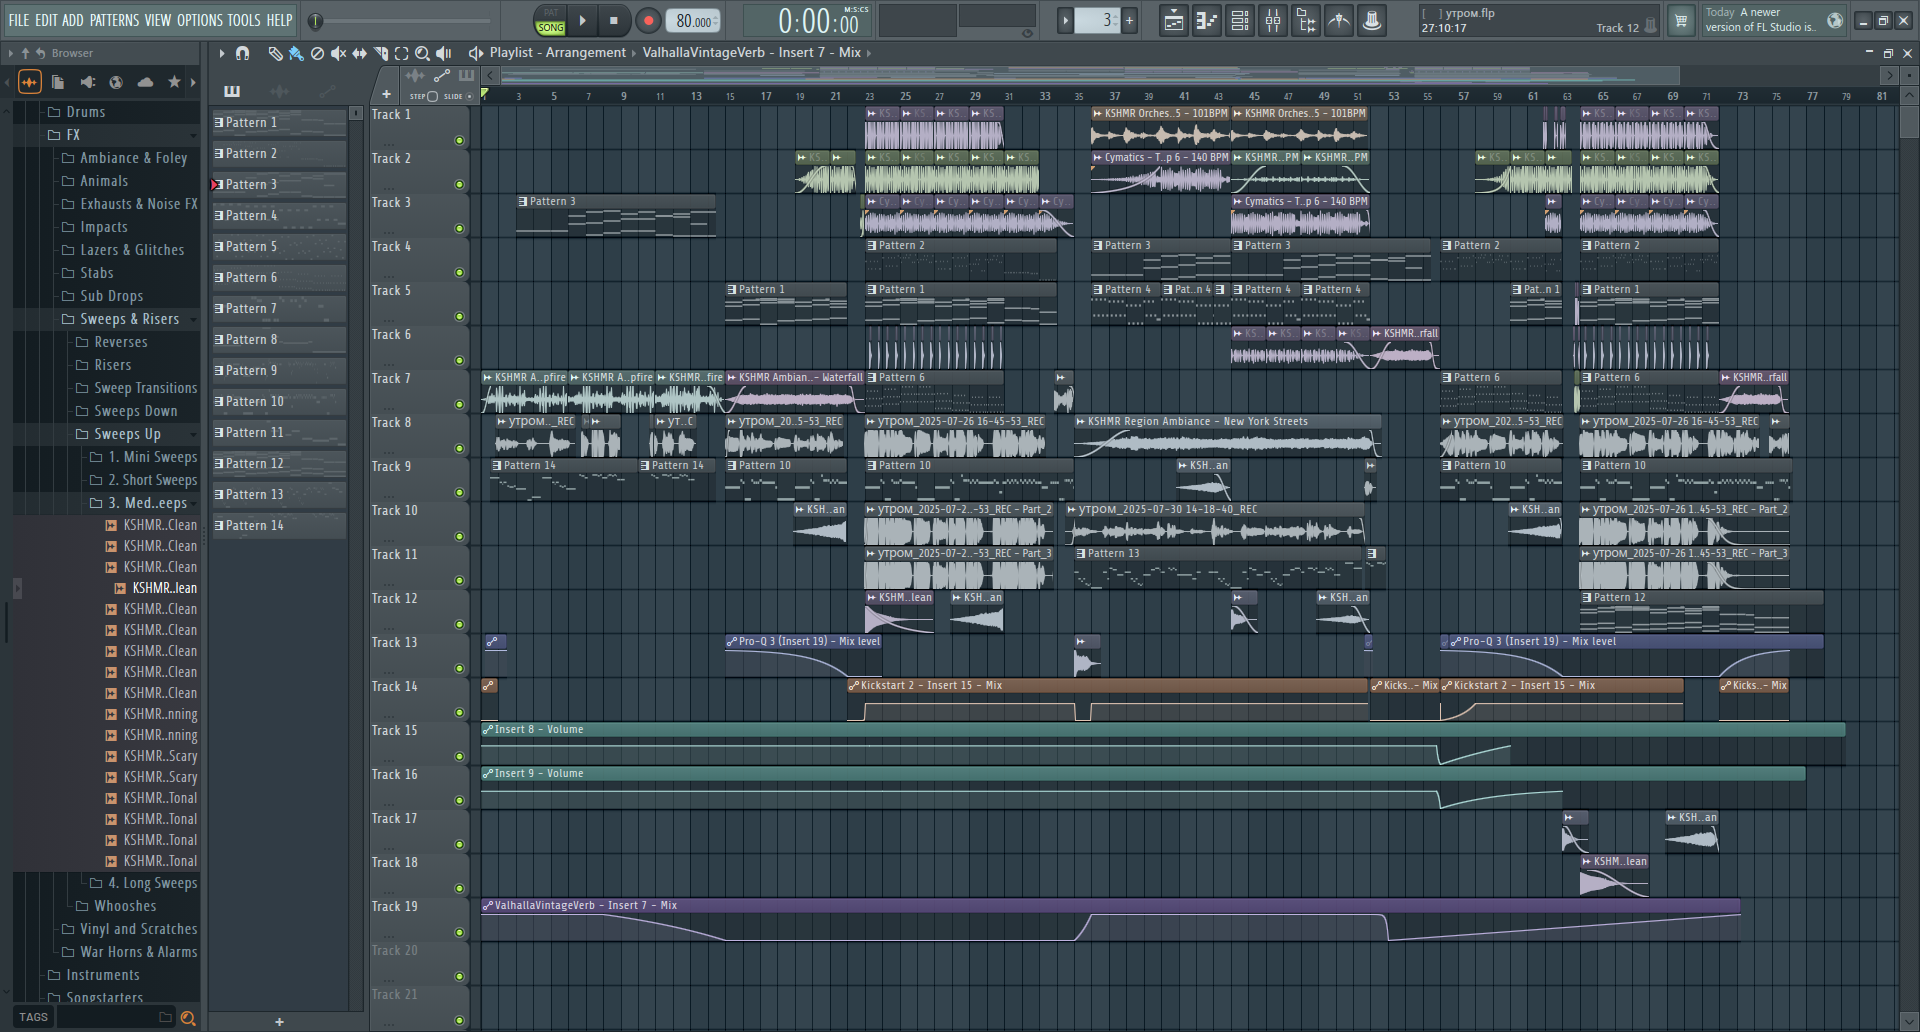Select the Paint brush tool

point(296,53)
